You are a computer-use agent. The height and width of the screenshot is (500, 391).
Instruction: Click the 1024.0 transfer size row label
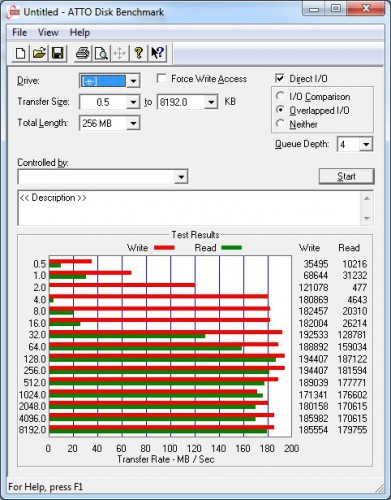pos(32,395)
